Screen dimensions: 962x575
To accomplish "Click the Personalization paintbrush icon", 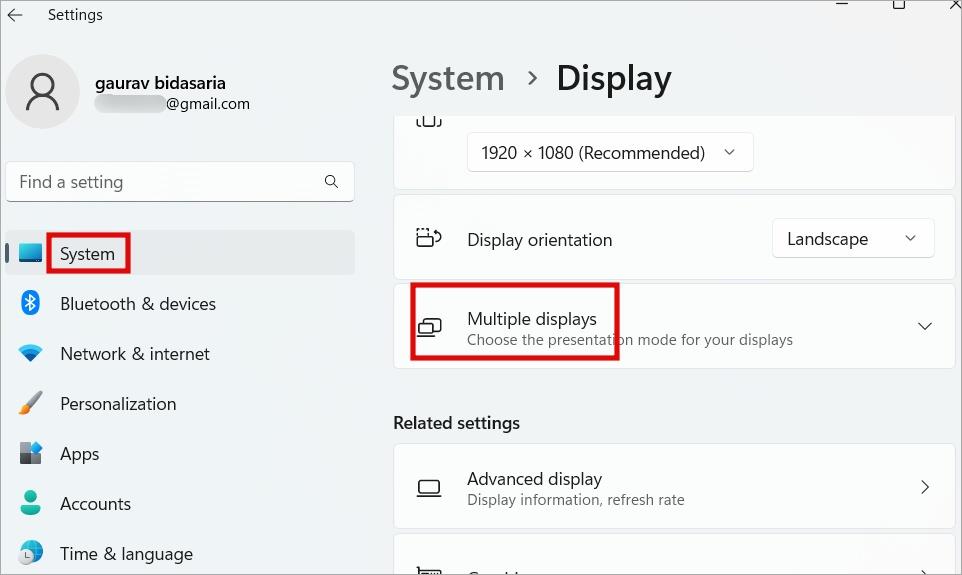I will pos(30,403).
